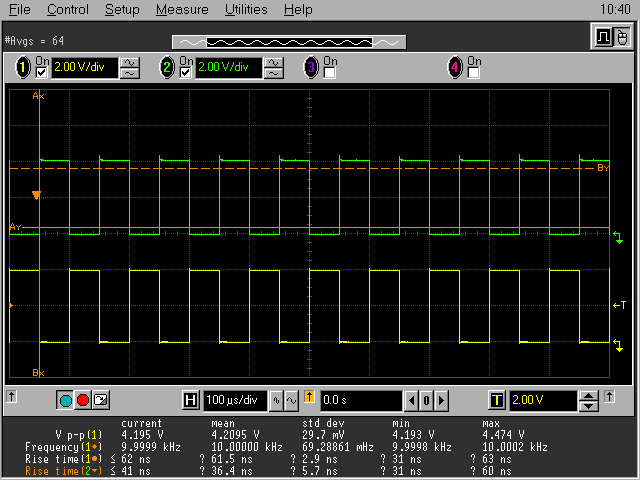Click the Channel 4 number button
This screenshot has width=640, height=480.
456,68
